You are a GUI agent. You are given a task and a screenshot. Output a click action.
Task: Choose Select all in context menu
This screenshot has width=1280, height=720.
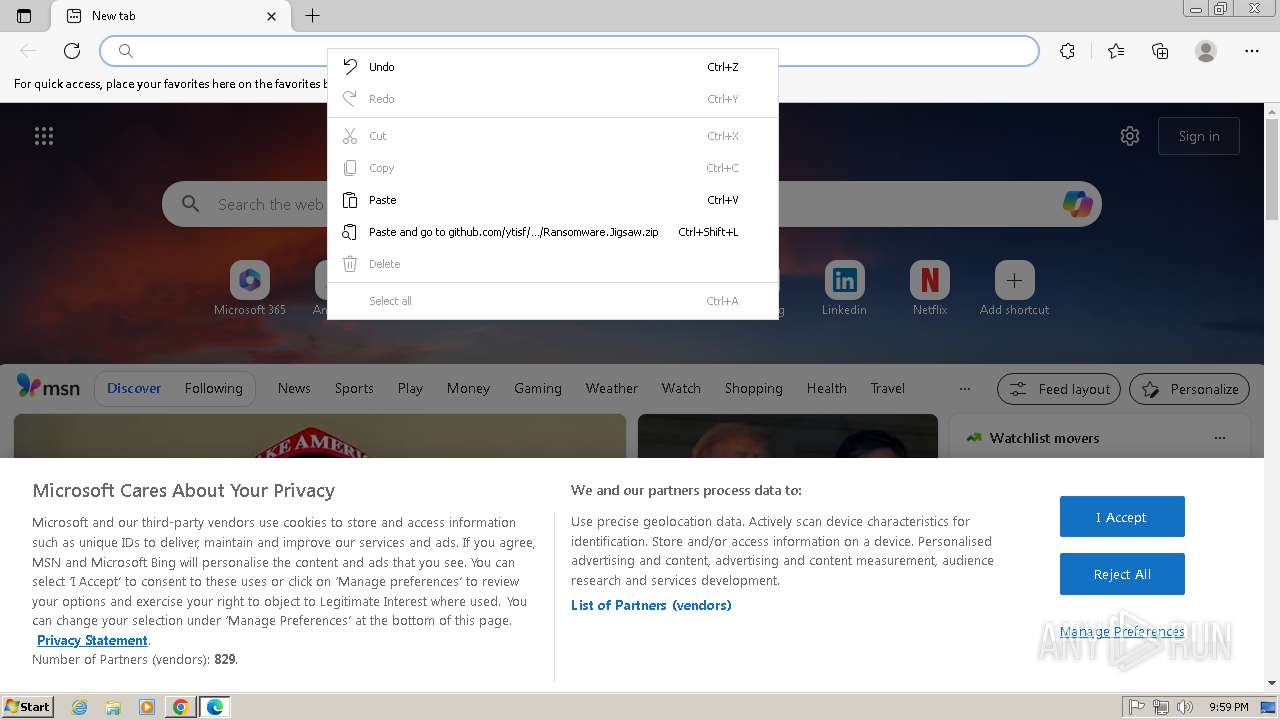click(552, 301)
